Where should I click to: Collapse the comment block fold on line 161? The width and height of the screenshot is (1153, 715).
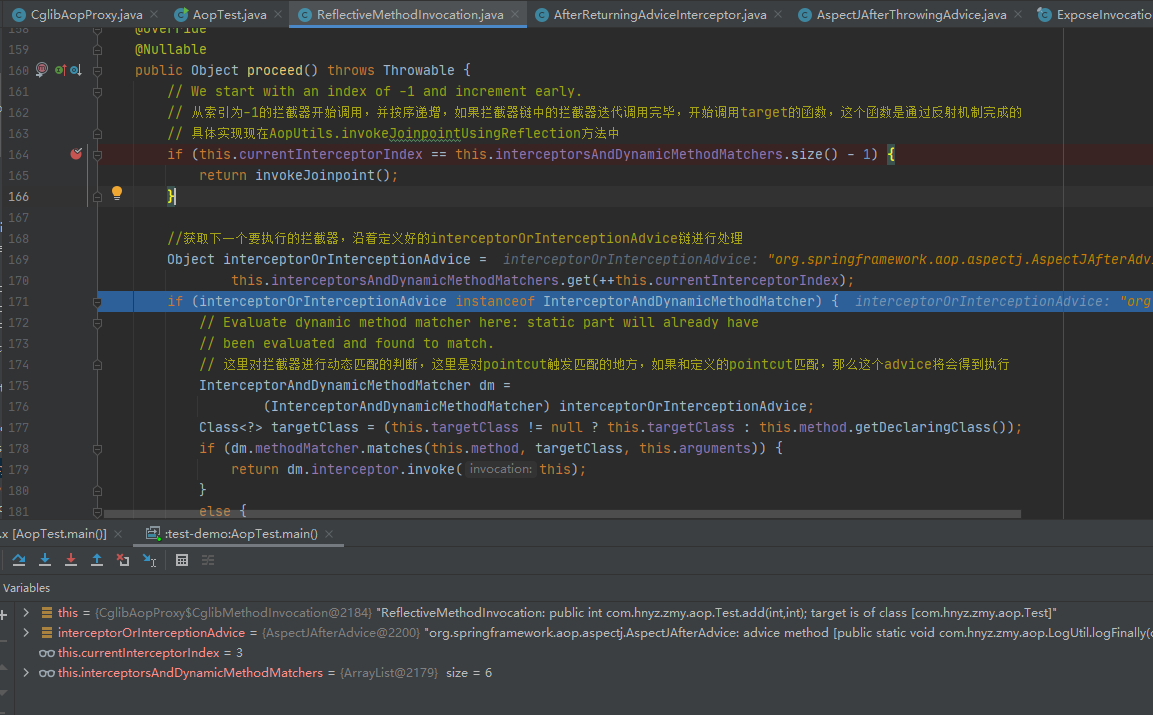(x=97, y=92)
